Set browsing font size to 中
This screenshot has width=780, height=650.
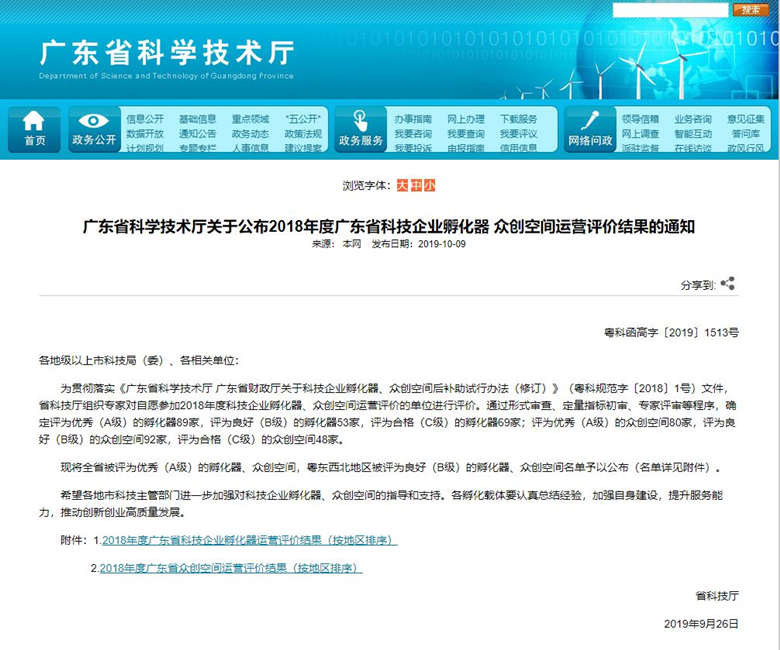[416, 186]
